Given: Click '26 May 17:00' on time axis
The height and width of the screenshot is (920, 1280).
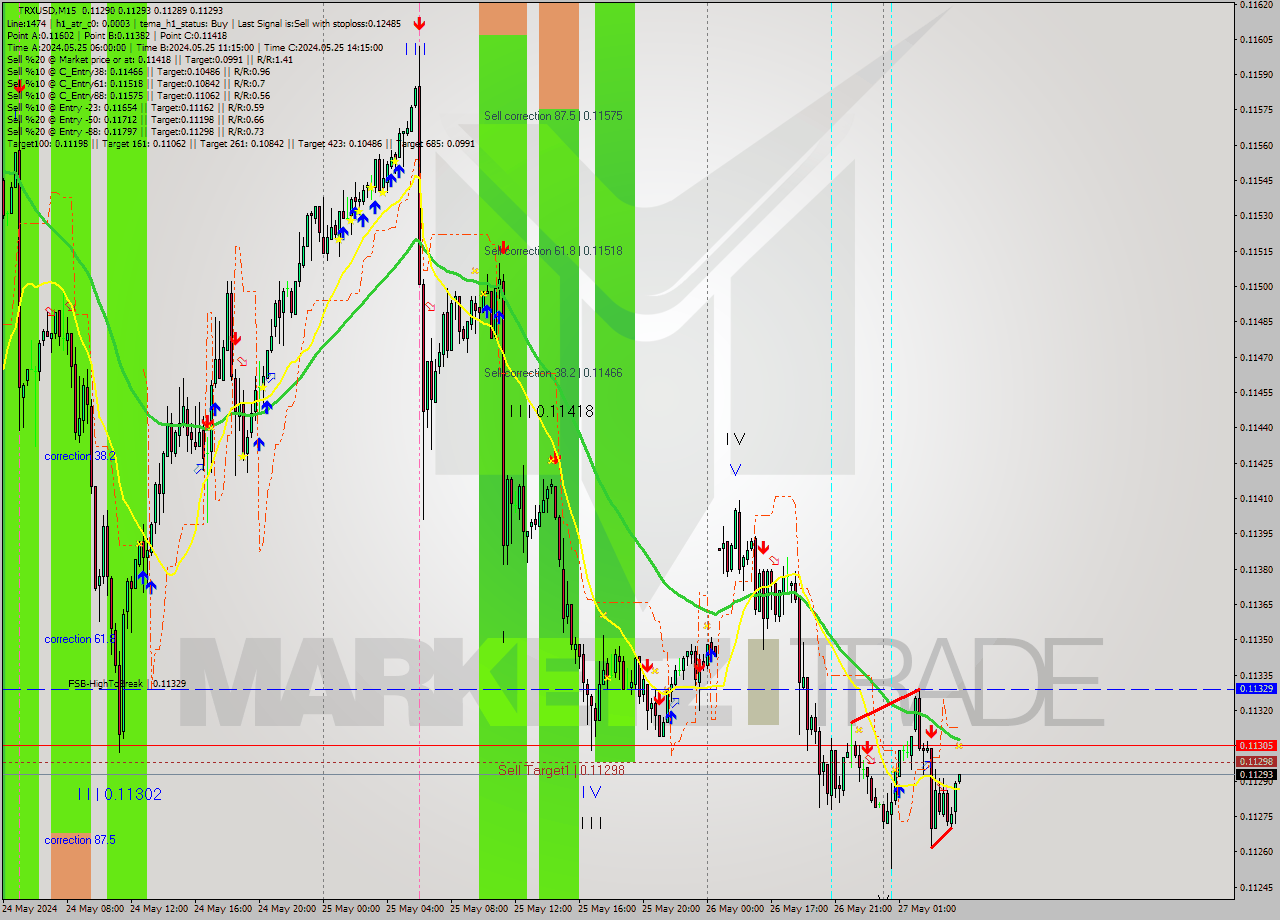Looking at the screenshot, I should (x=799, y=909).
